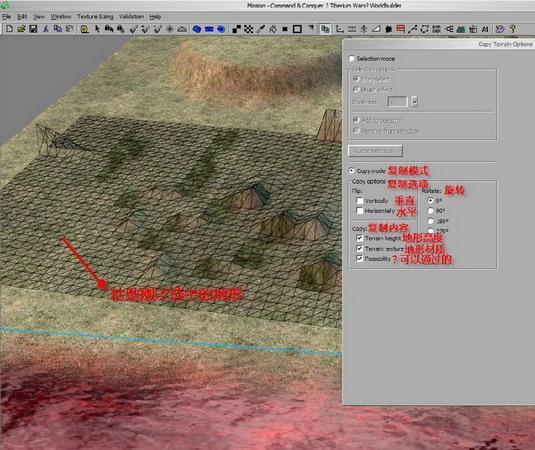
Task: Click the dashed polygon area tool icon
Action: coord(424,29)
